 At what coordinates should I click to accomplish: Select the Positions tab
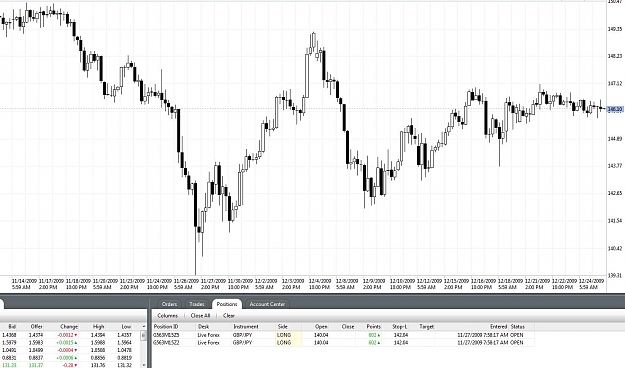[x=227, y=304]
